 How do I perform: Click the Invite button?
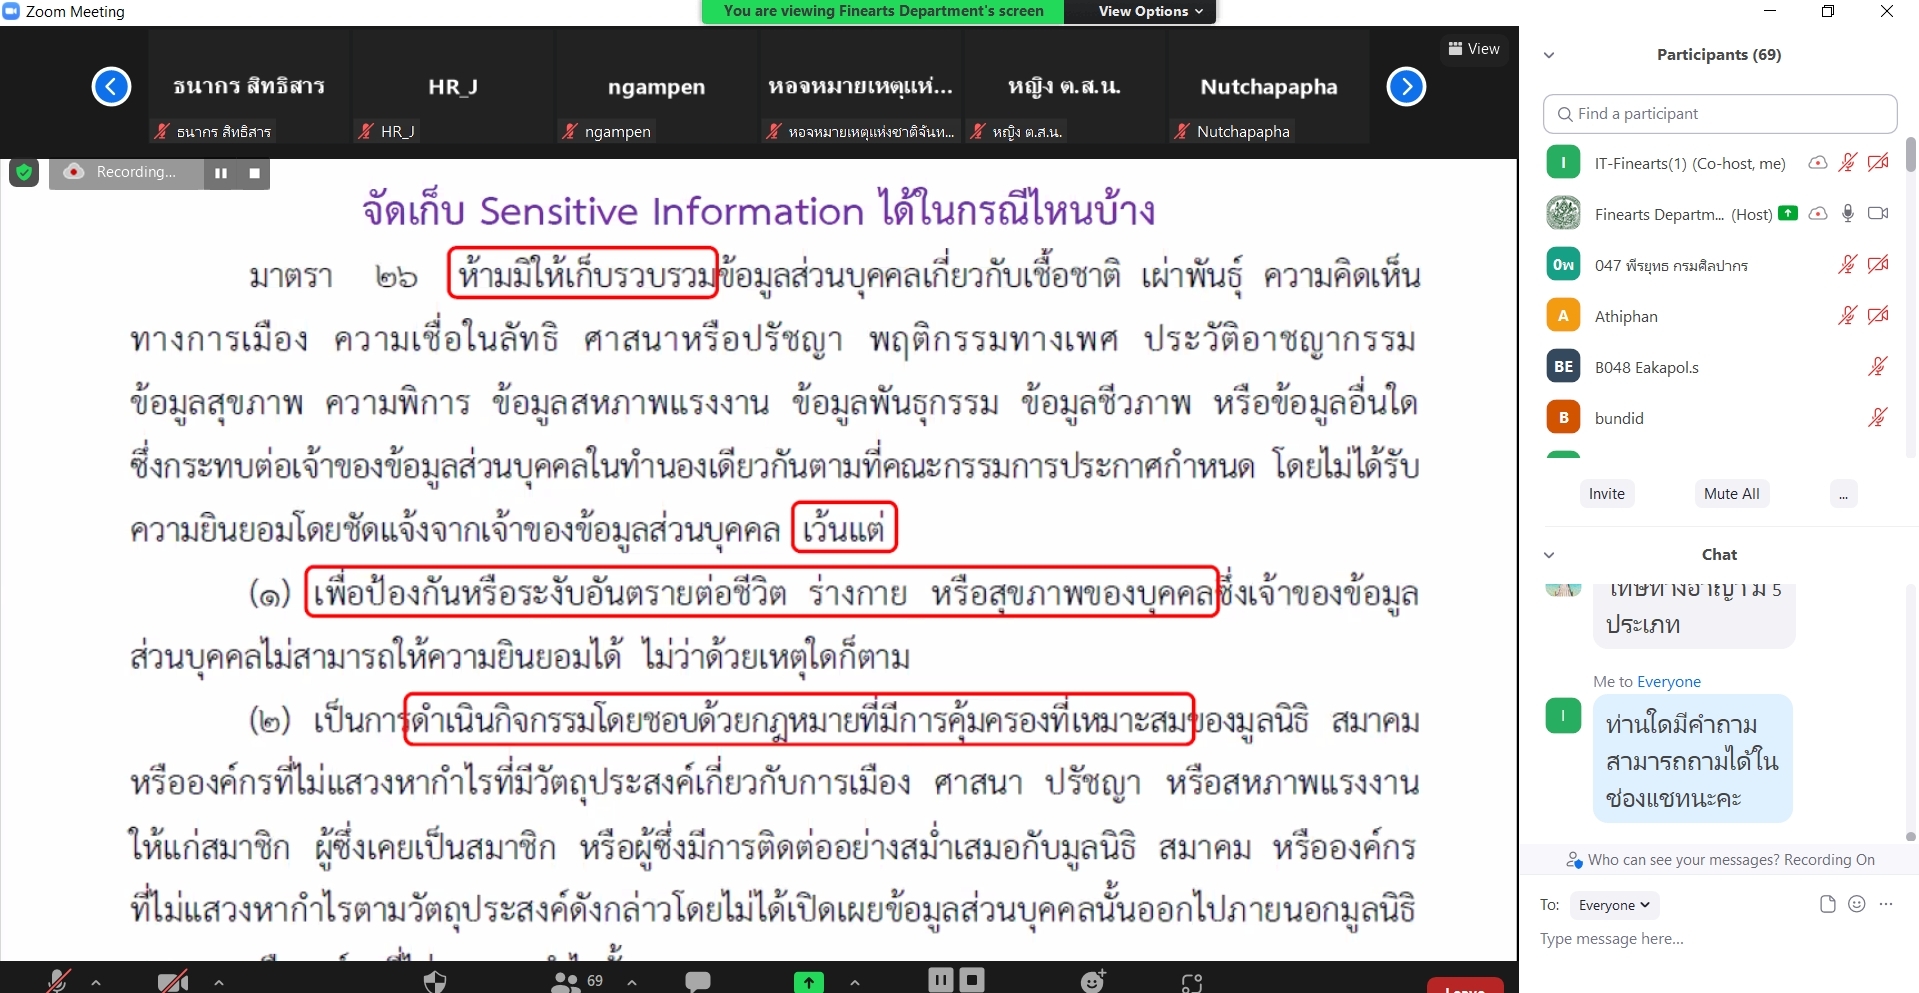(x=1607, y=494)
